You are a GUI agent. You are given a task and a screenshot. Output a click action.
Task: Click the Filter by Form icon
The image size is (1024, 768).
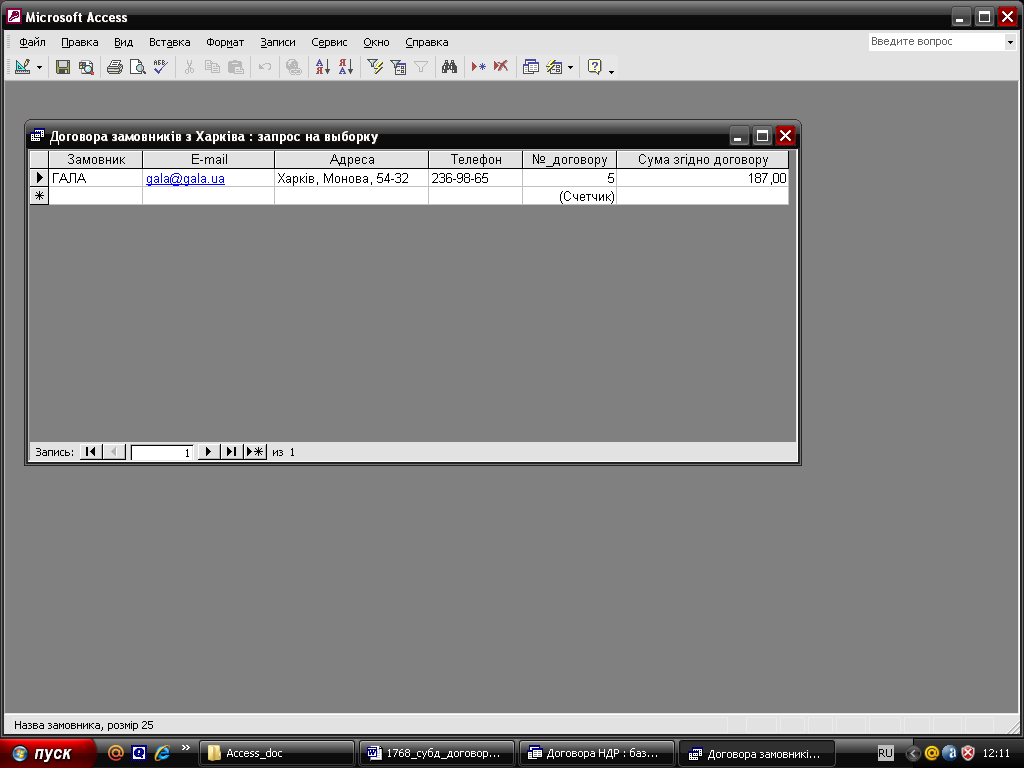pos(398,67)
